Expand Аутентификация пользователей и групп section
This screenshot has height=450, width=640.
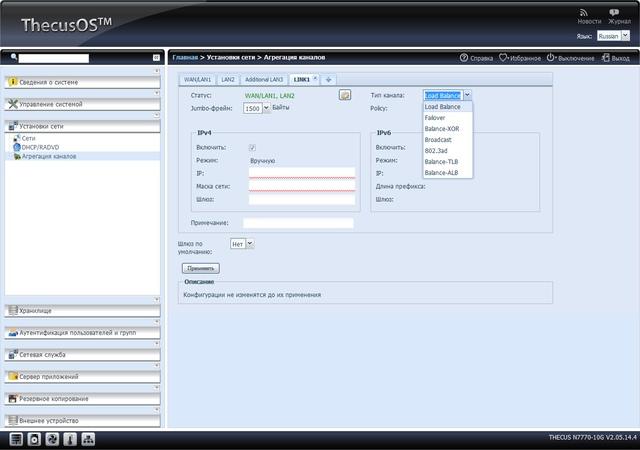(x=82, y=333)
